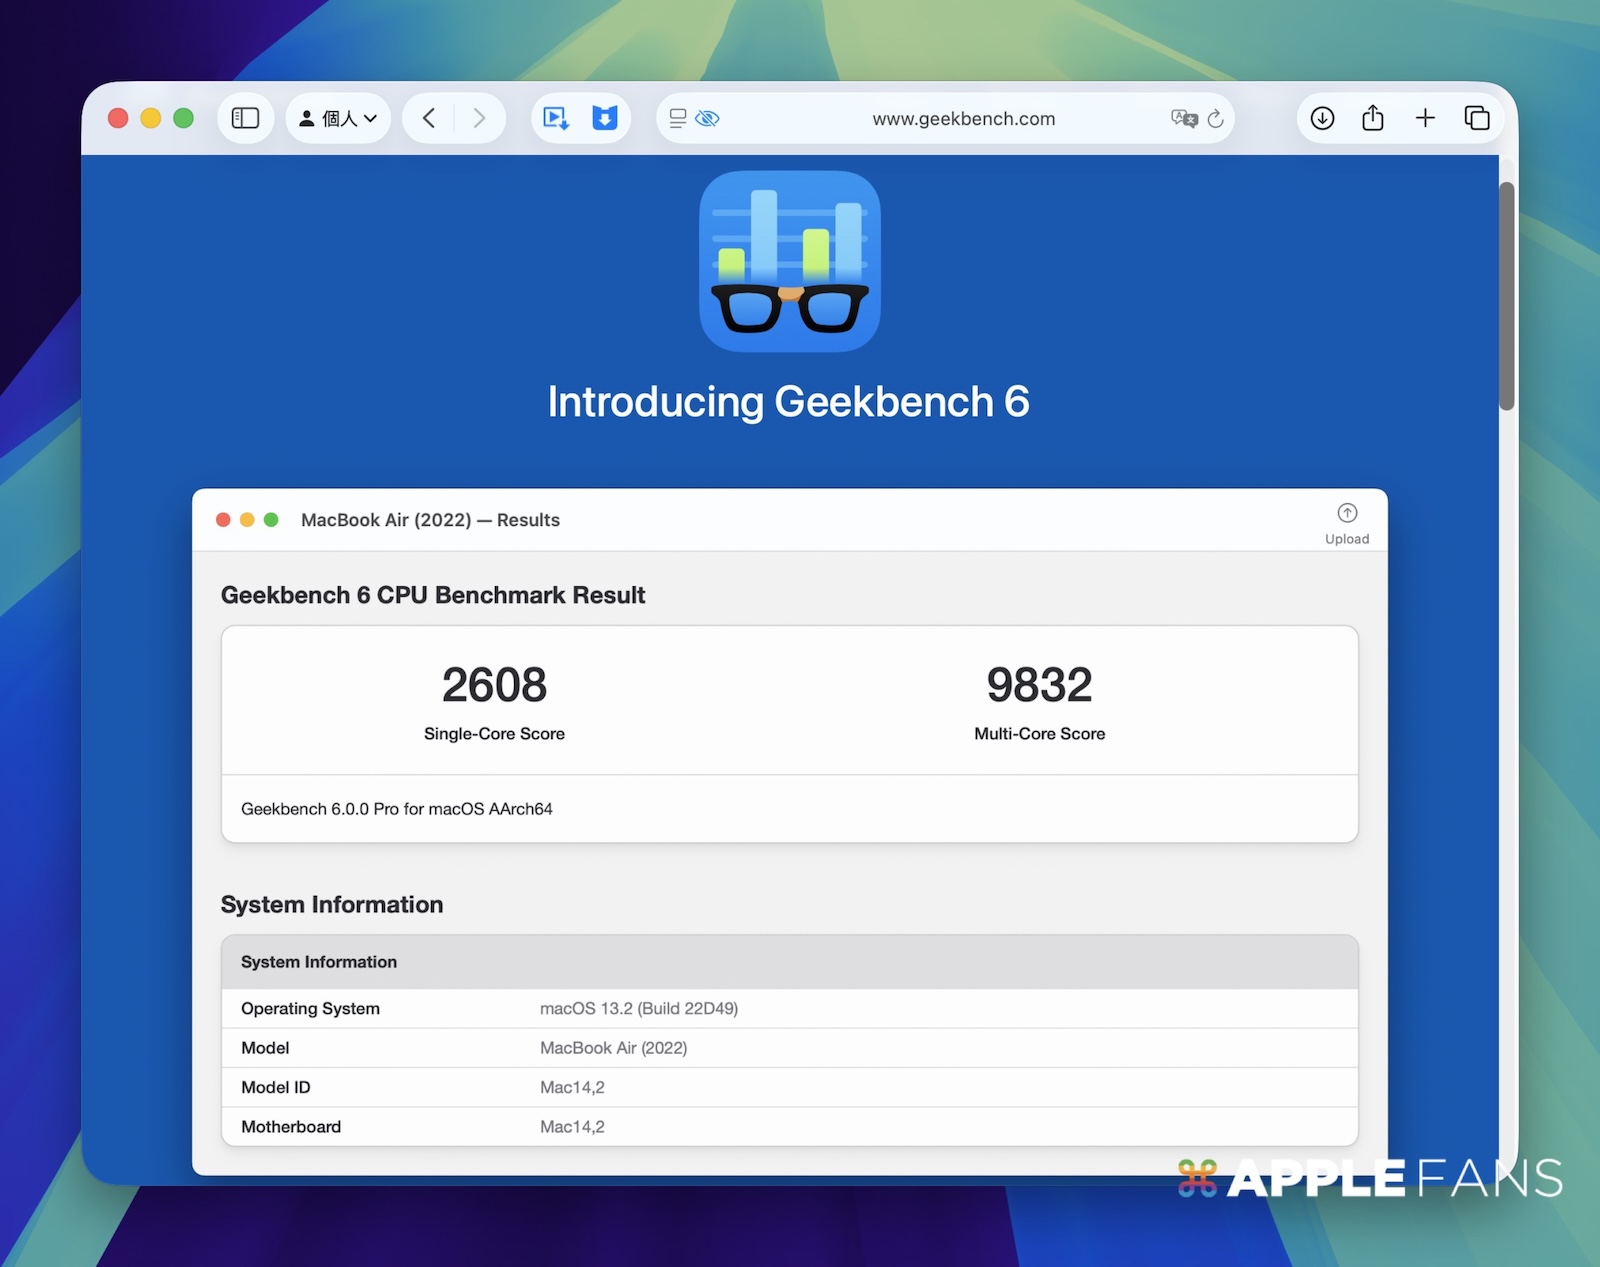Toggle the privacy eye icon in address bar
1600x1267 pixels.
point(708,118)
